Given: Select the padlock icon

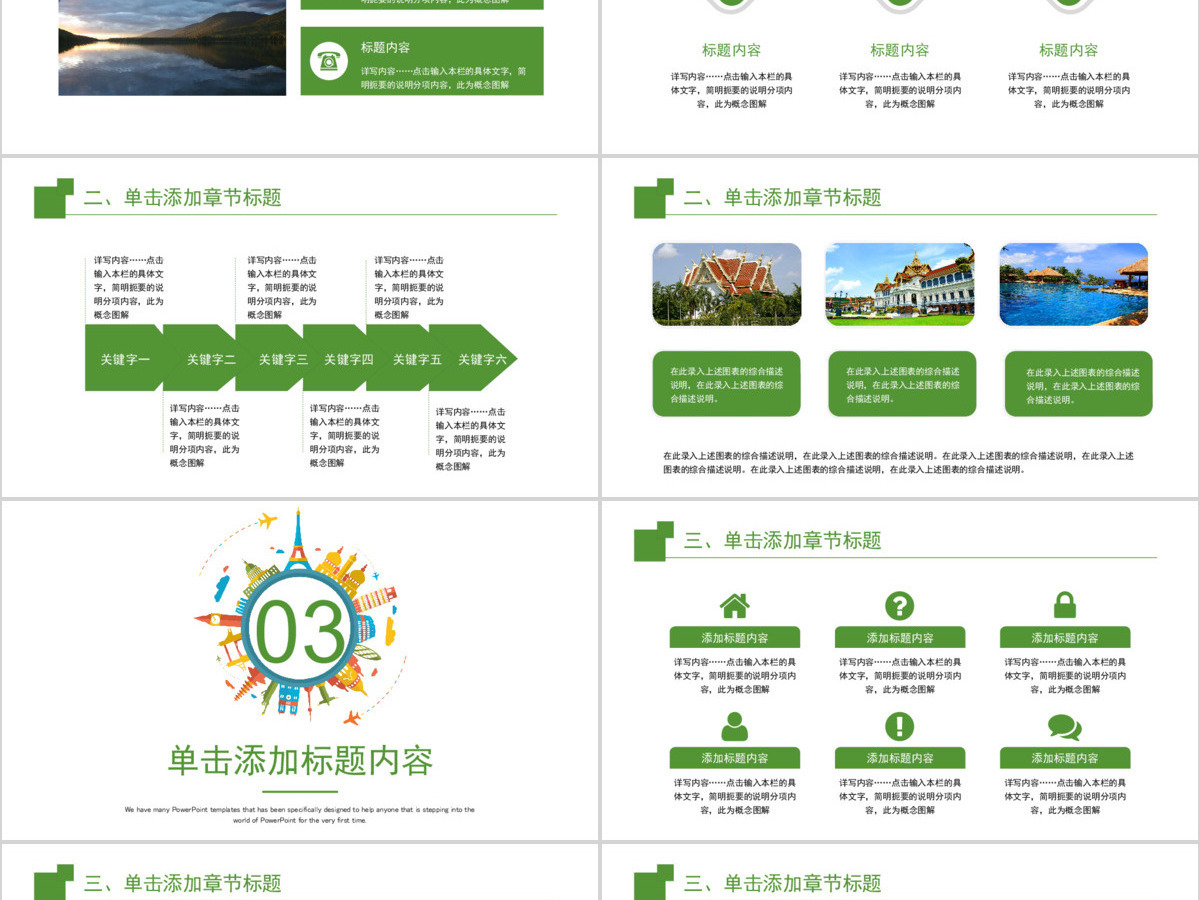Looking at the screenshot, I should (x=1065, y=605).
